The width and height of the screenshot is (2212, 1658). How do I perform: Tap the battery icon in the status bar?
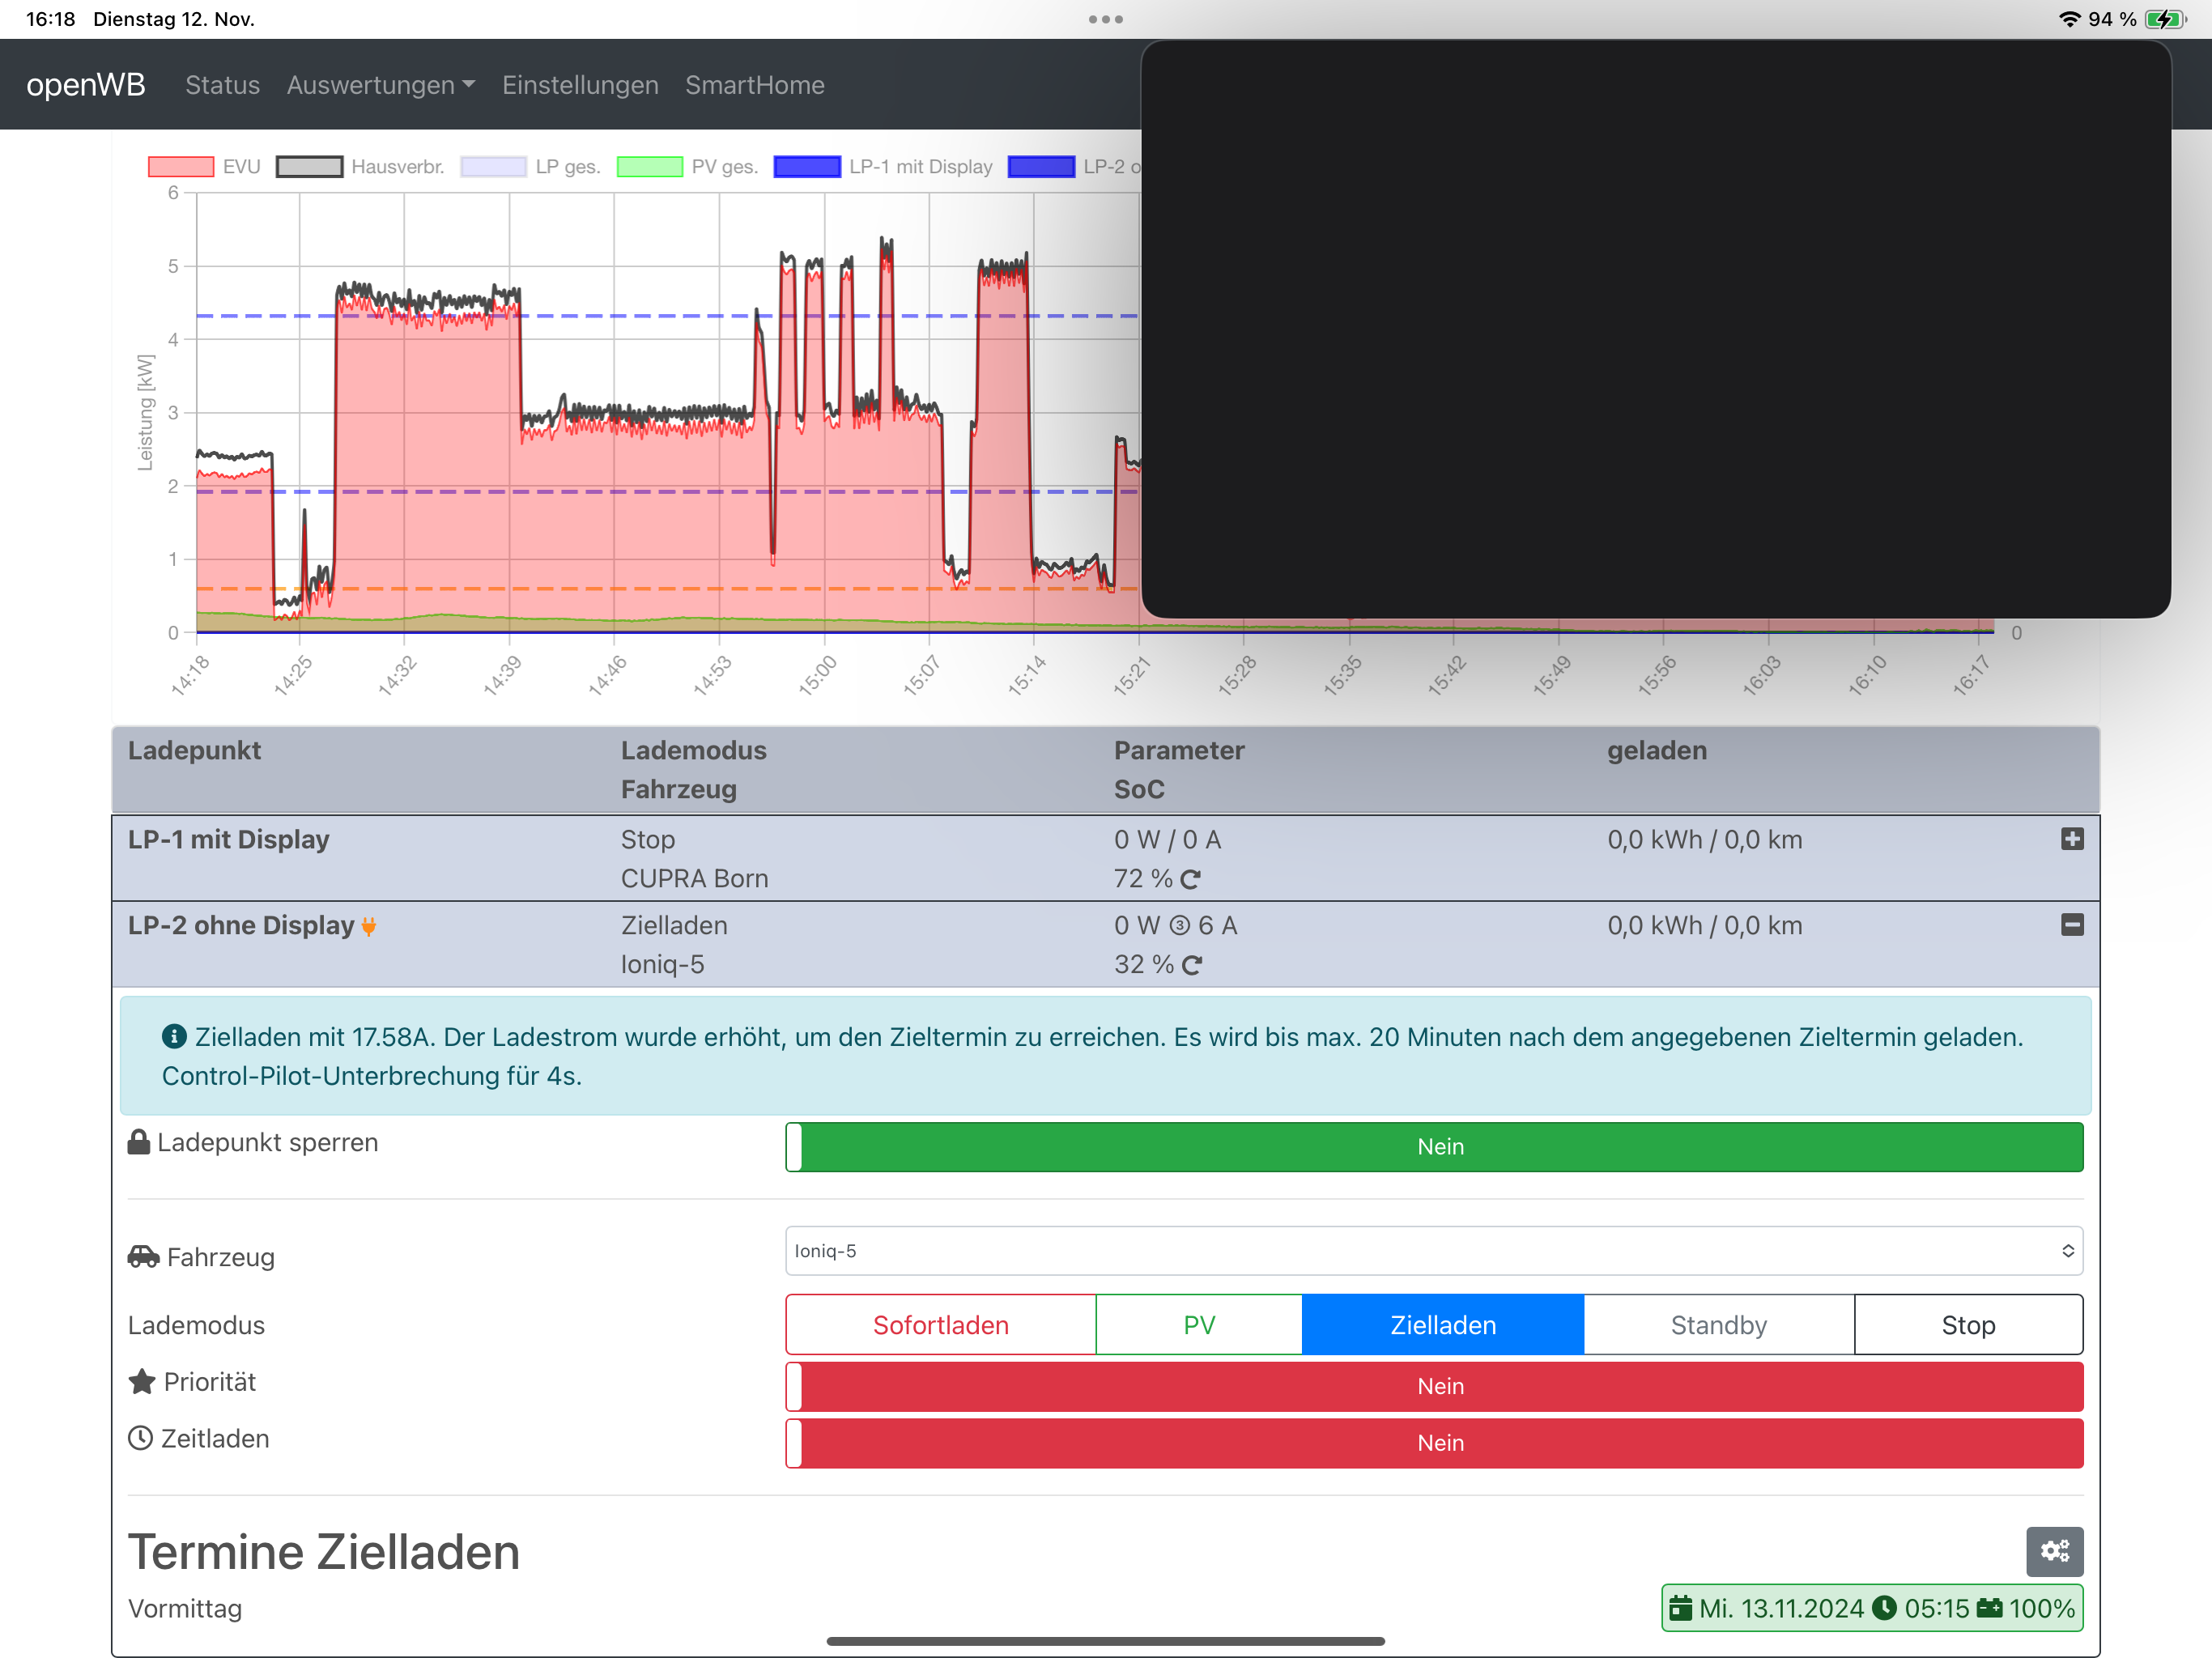coord(2164,19)
